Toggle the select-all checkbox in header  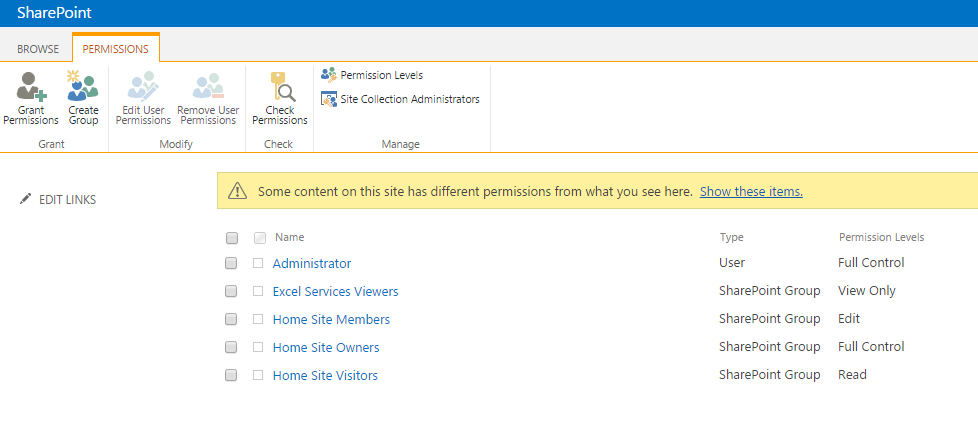[x=232, y=238]
